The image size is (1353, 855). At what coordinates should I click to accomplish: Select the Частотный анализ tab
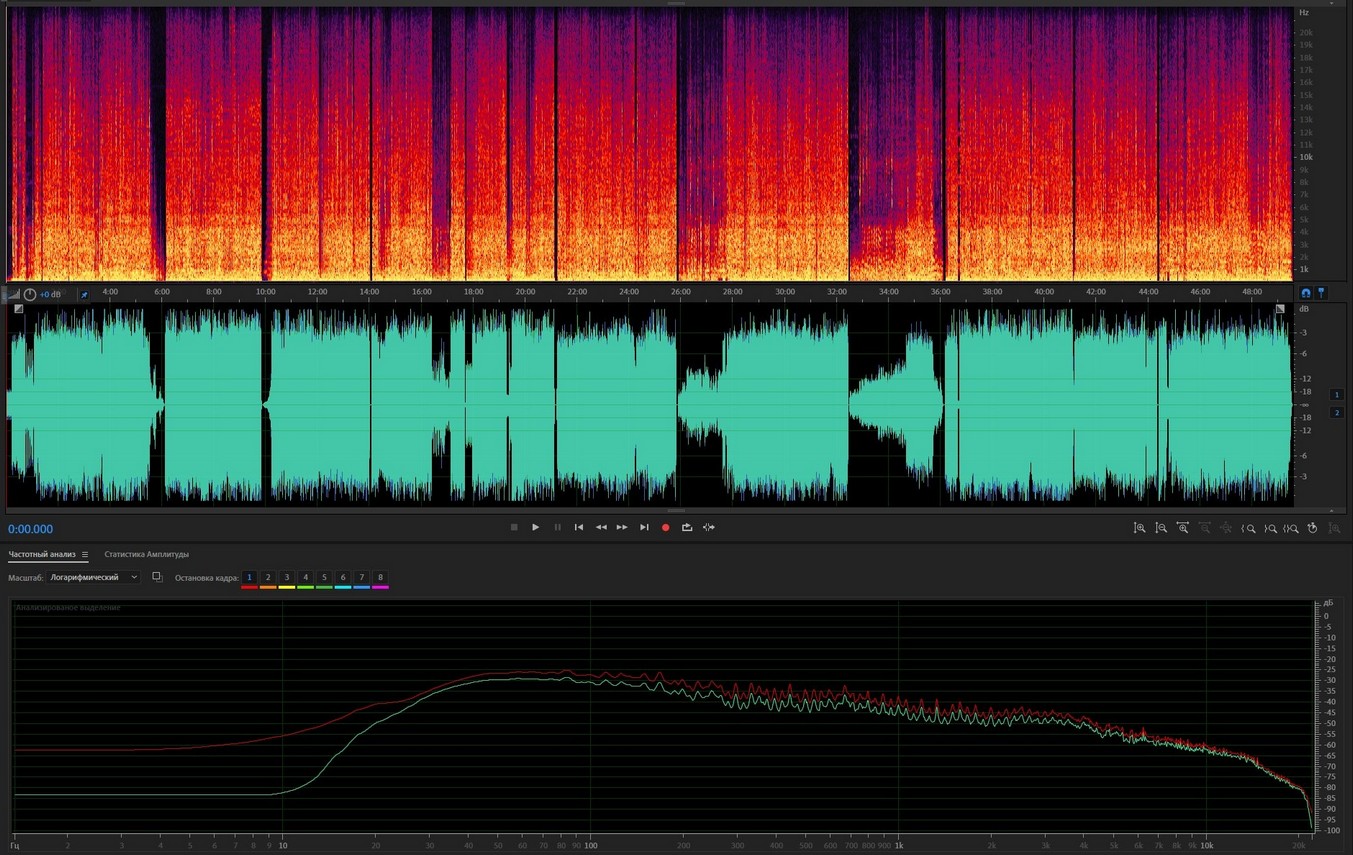pos(42,554)
